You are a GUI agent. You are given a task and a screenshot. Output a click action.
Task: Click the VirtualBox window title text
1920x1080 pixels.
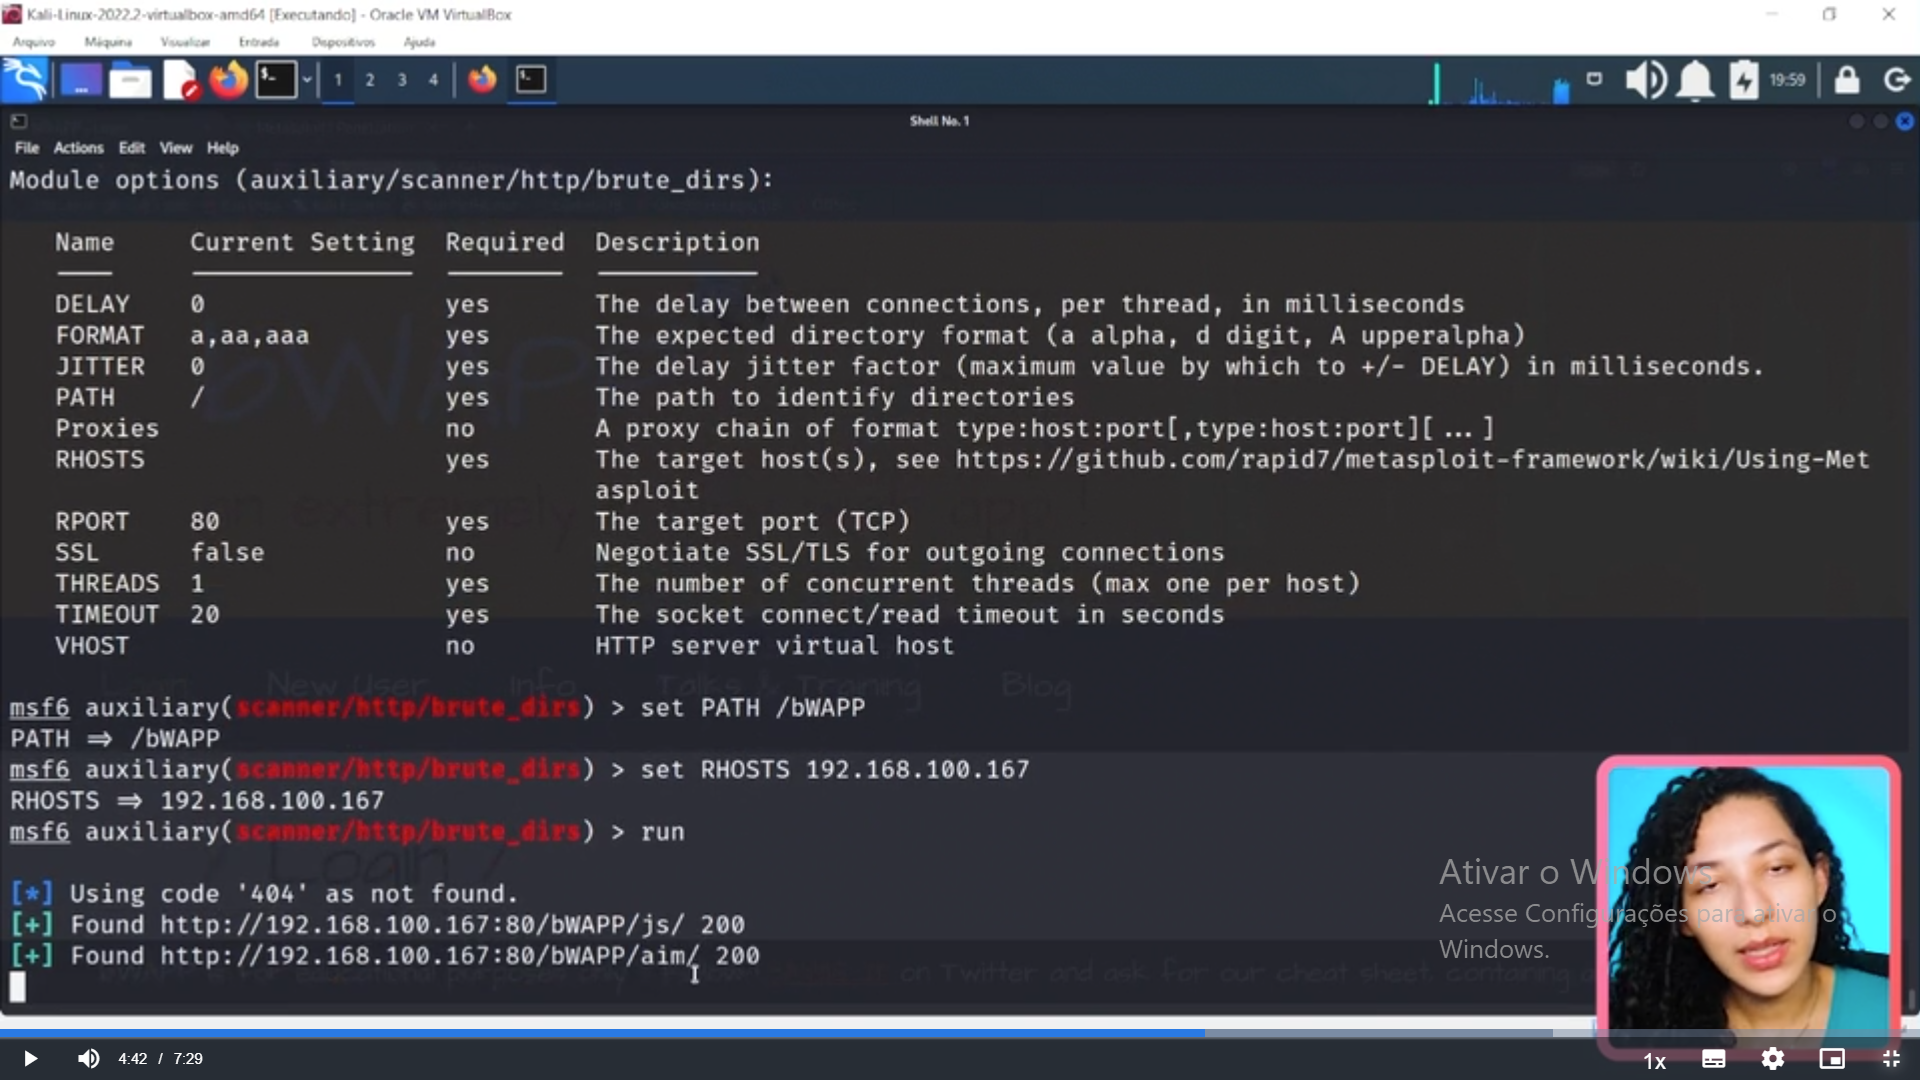point(269,15)
